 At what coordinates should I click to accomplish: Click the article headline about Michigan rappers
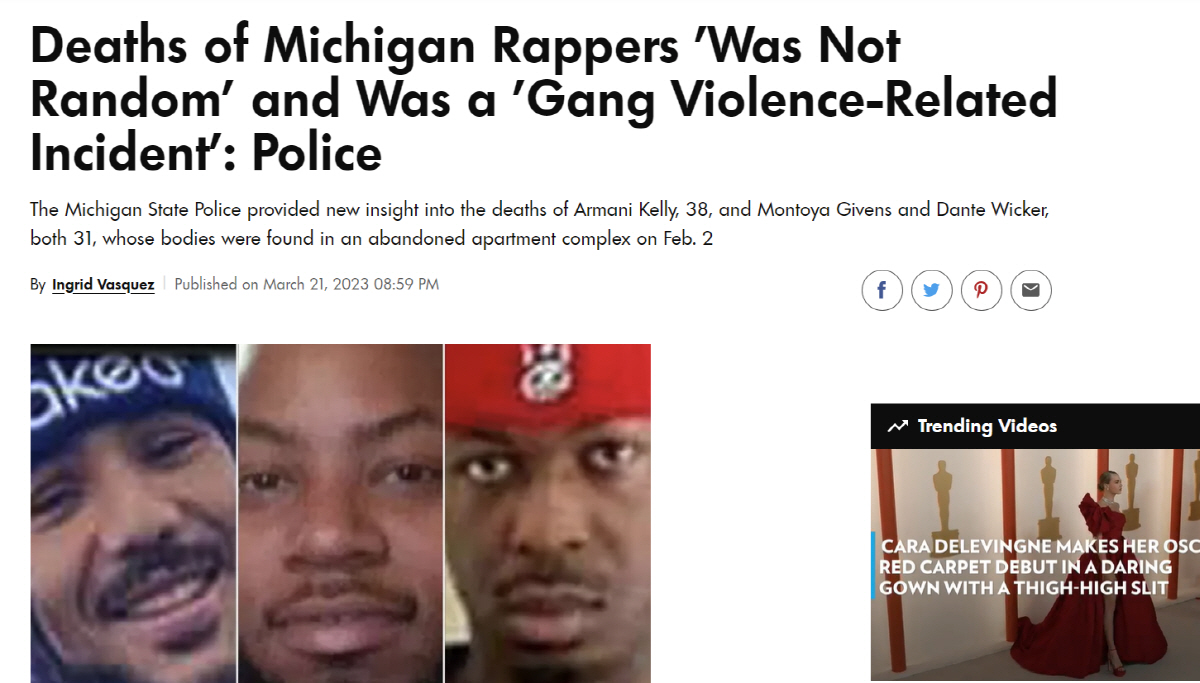(x=543, y=100)
